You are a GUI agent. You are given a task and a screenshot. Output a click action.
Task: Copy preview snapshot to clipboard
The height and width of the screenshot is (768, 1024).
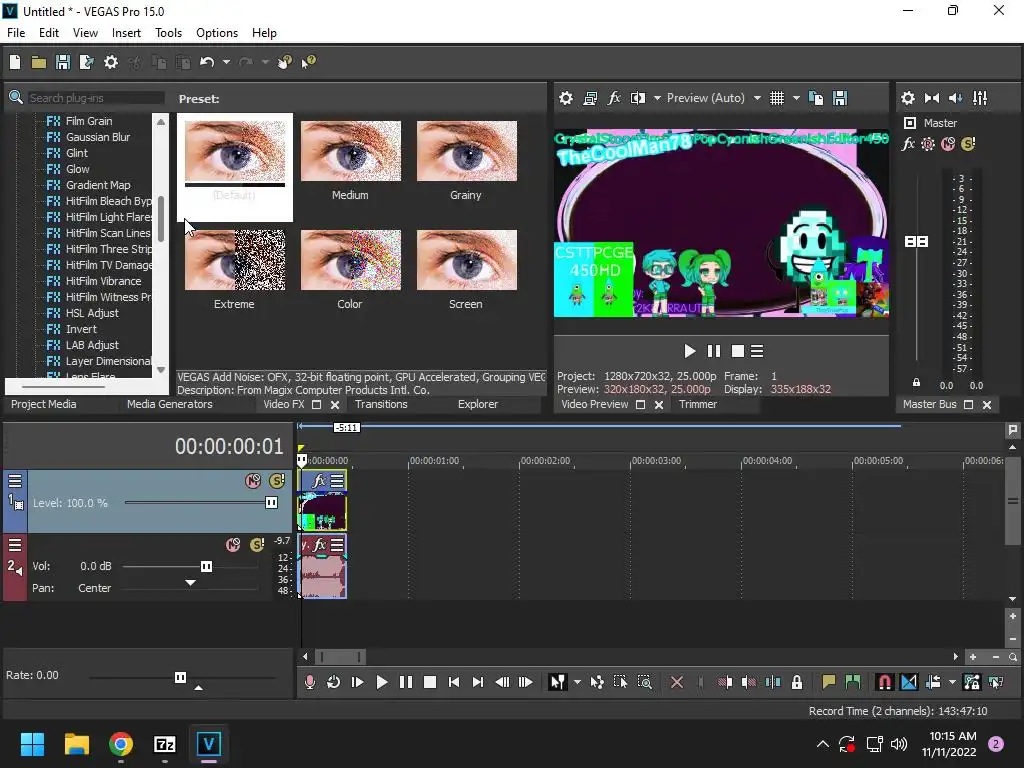pyautogui.click(x=816, y=98)
